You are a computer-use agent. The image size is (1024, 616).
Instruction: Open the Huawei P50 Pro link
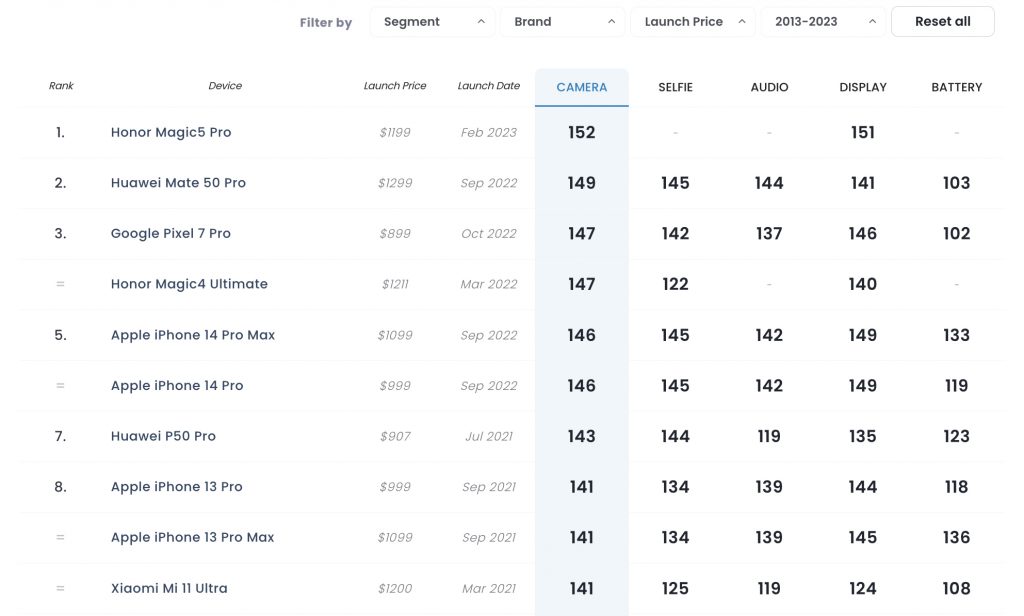point(163,436)
